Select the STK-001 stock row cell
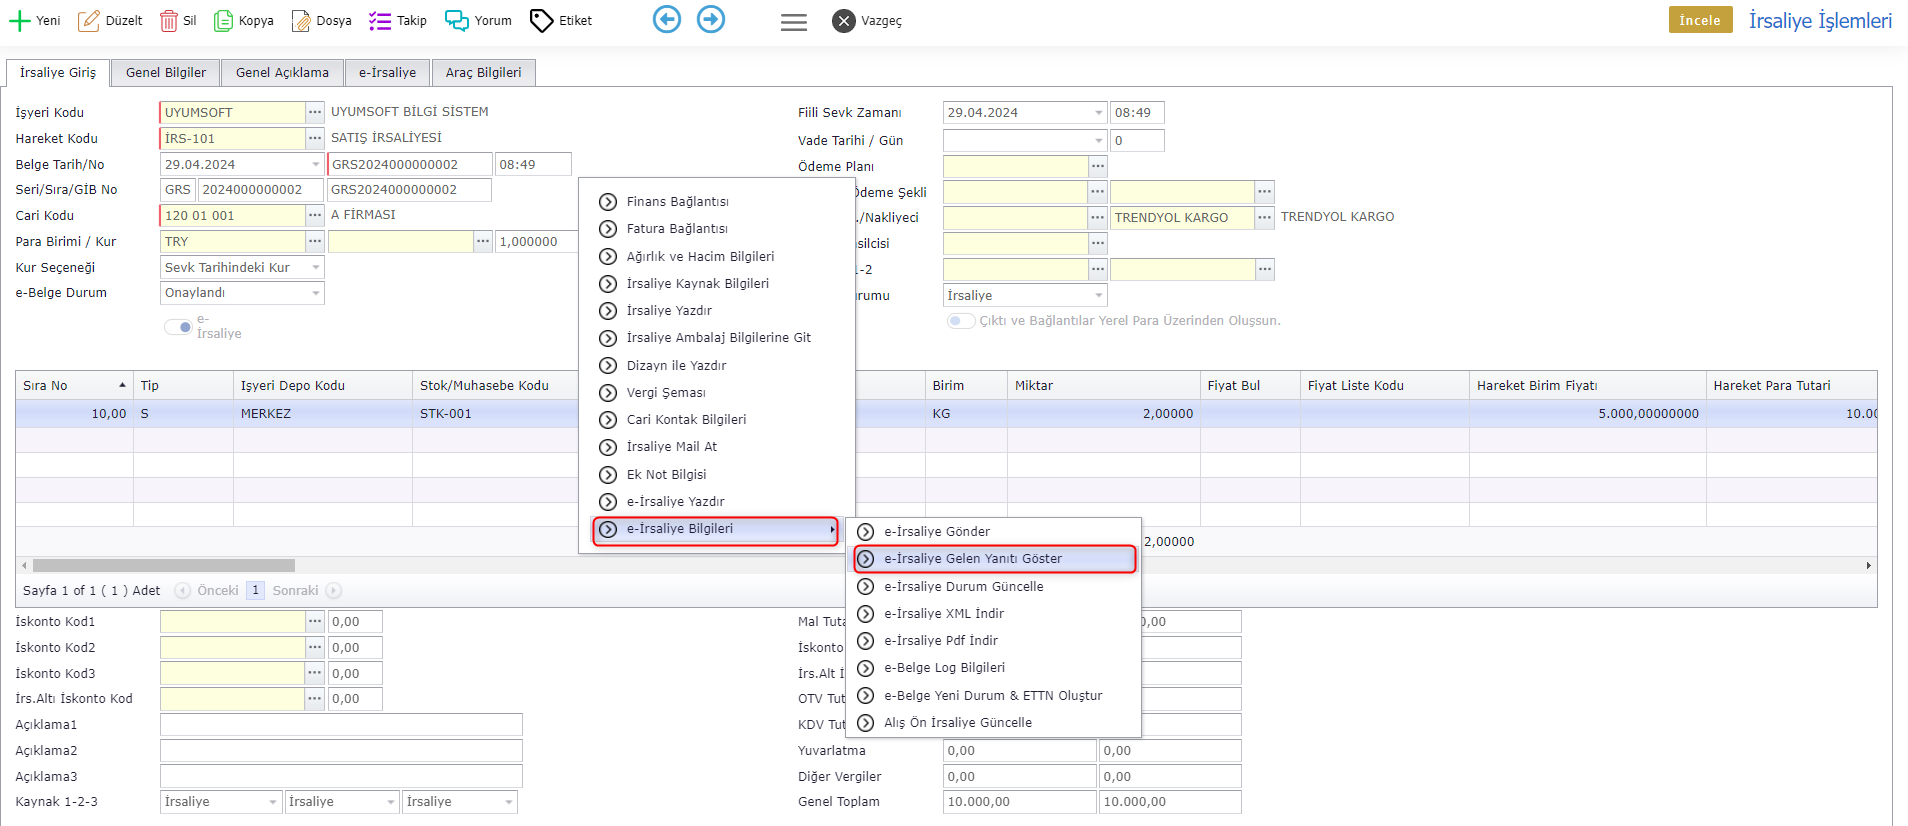 [x=495, y=413]
